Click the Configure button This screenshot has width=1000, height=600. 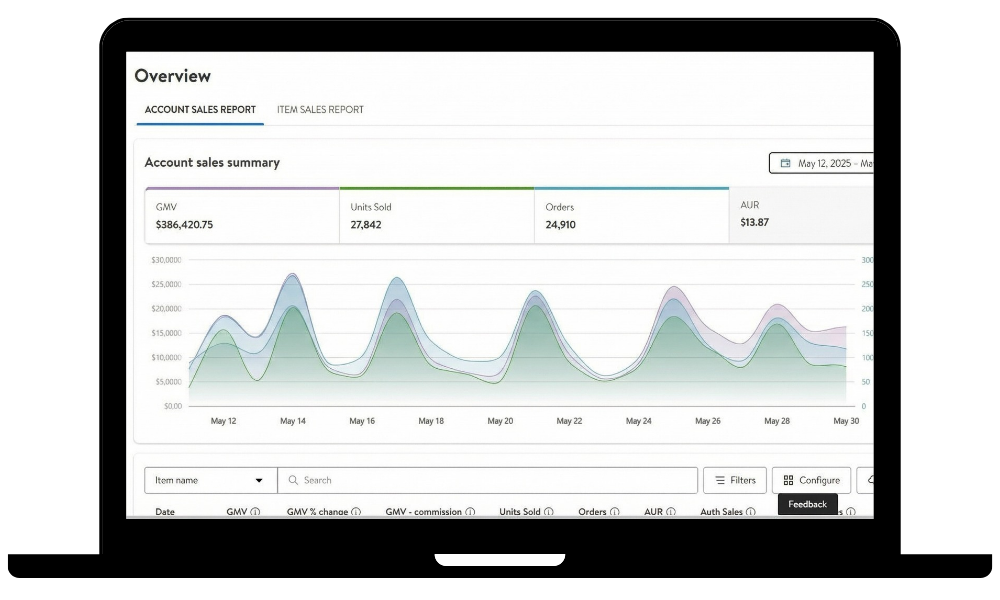[811, 480]
